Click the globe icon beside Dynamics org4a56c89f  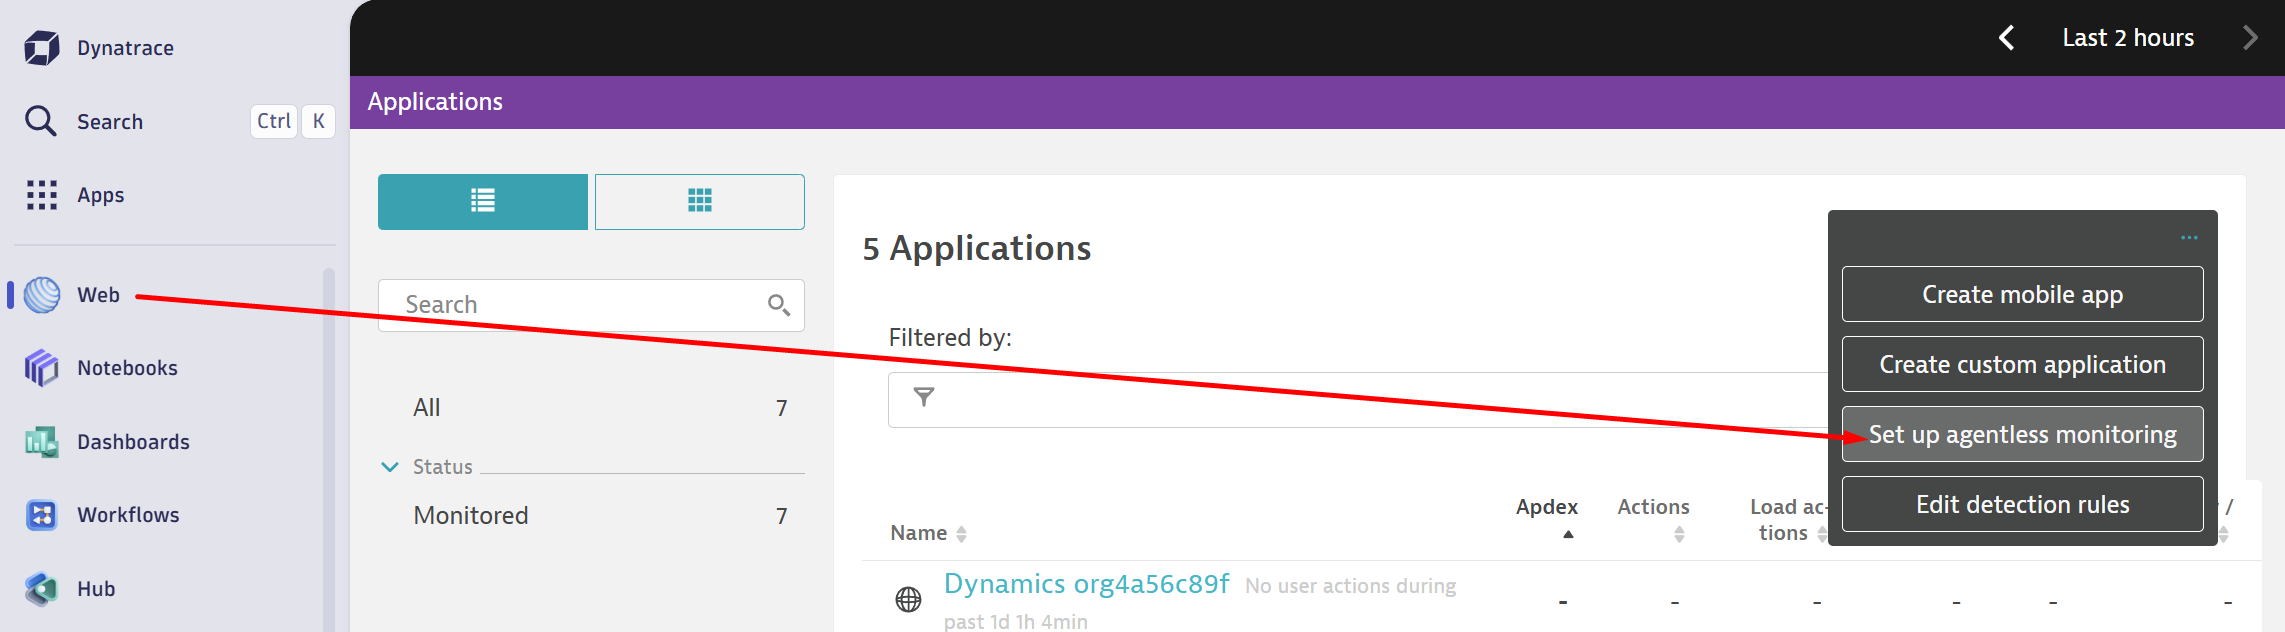[x=908, y=599]
